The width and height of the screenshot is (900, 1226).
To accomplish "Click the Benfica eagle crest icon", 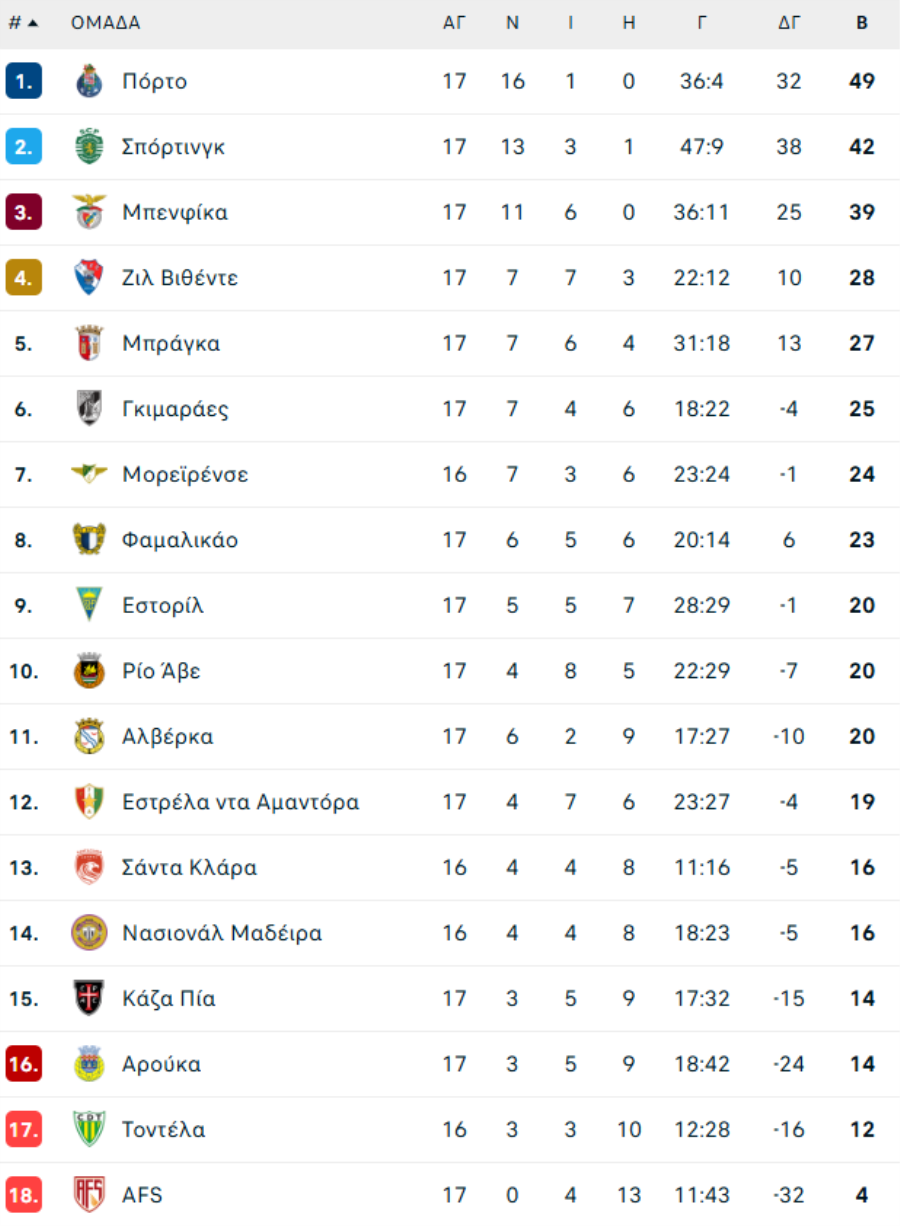I will point(89,212).
